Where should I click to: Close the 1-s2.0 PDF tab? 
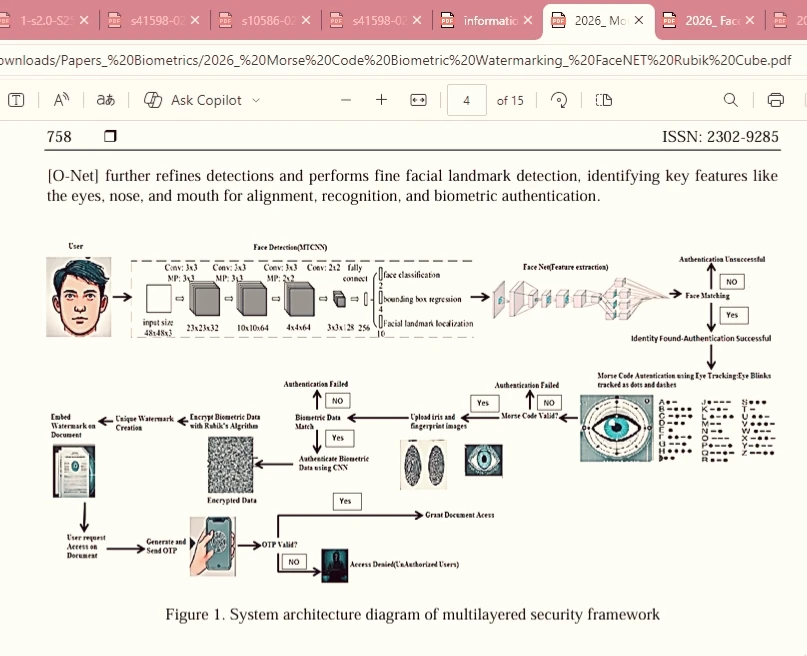(84, 20)
